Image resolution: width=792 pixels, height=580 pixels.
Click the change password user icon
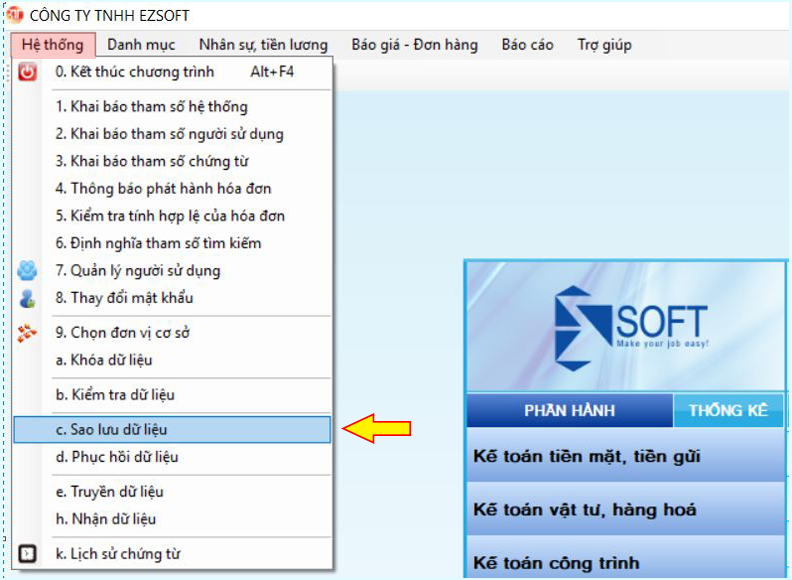click(27, 298)
